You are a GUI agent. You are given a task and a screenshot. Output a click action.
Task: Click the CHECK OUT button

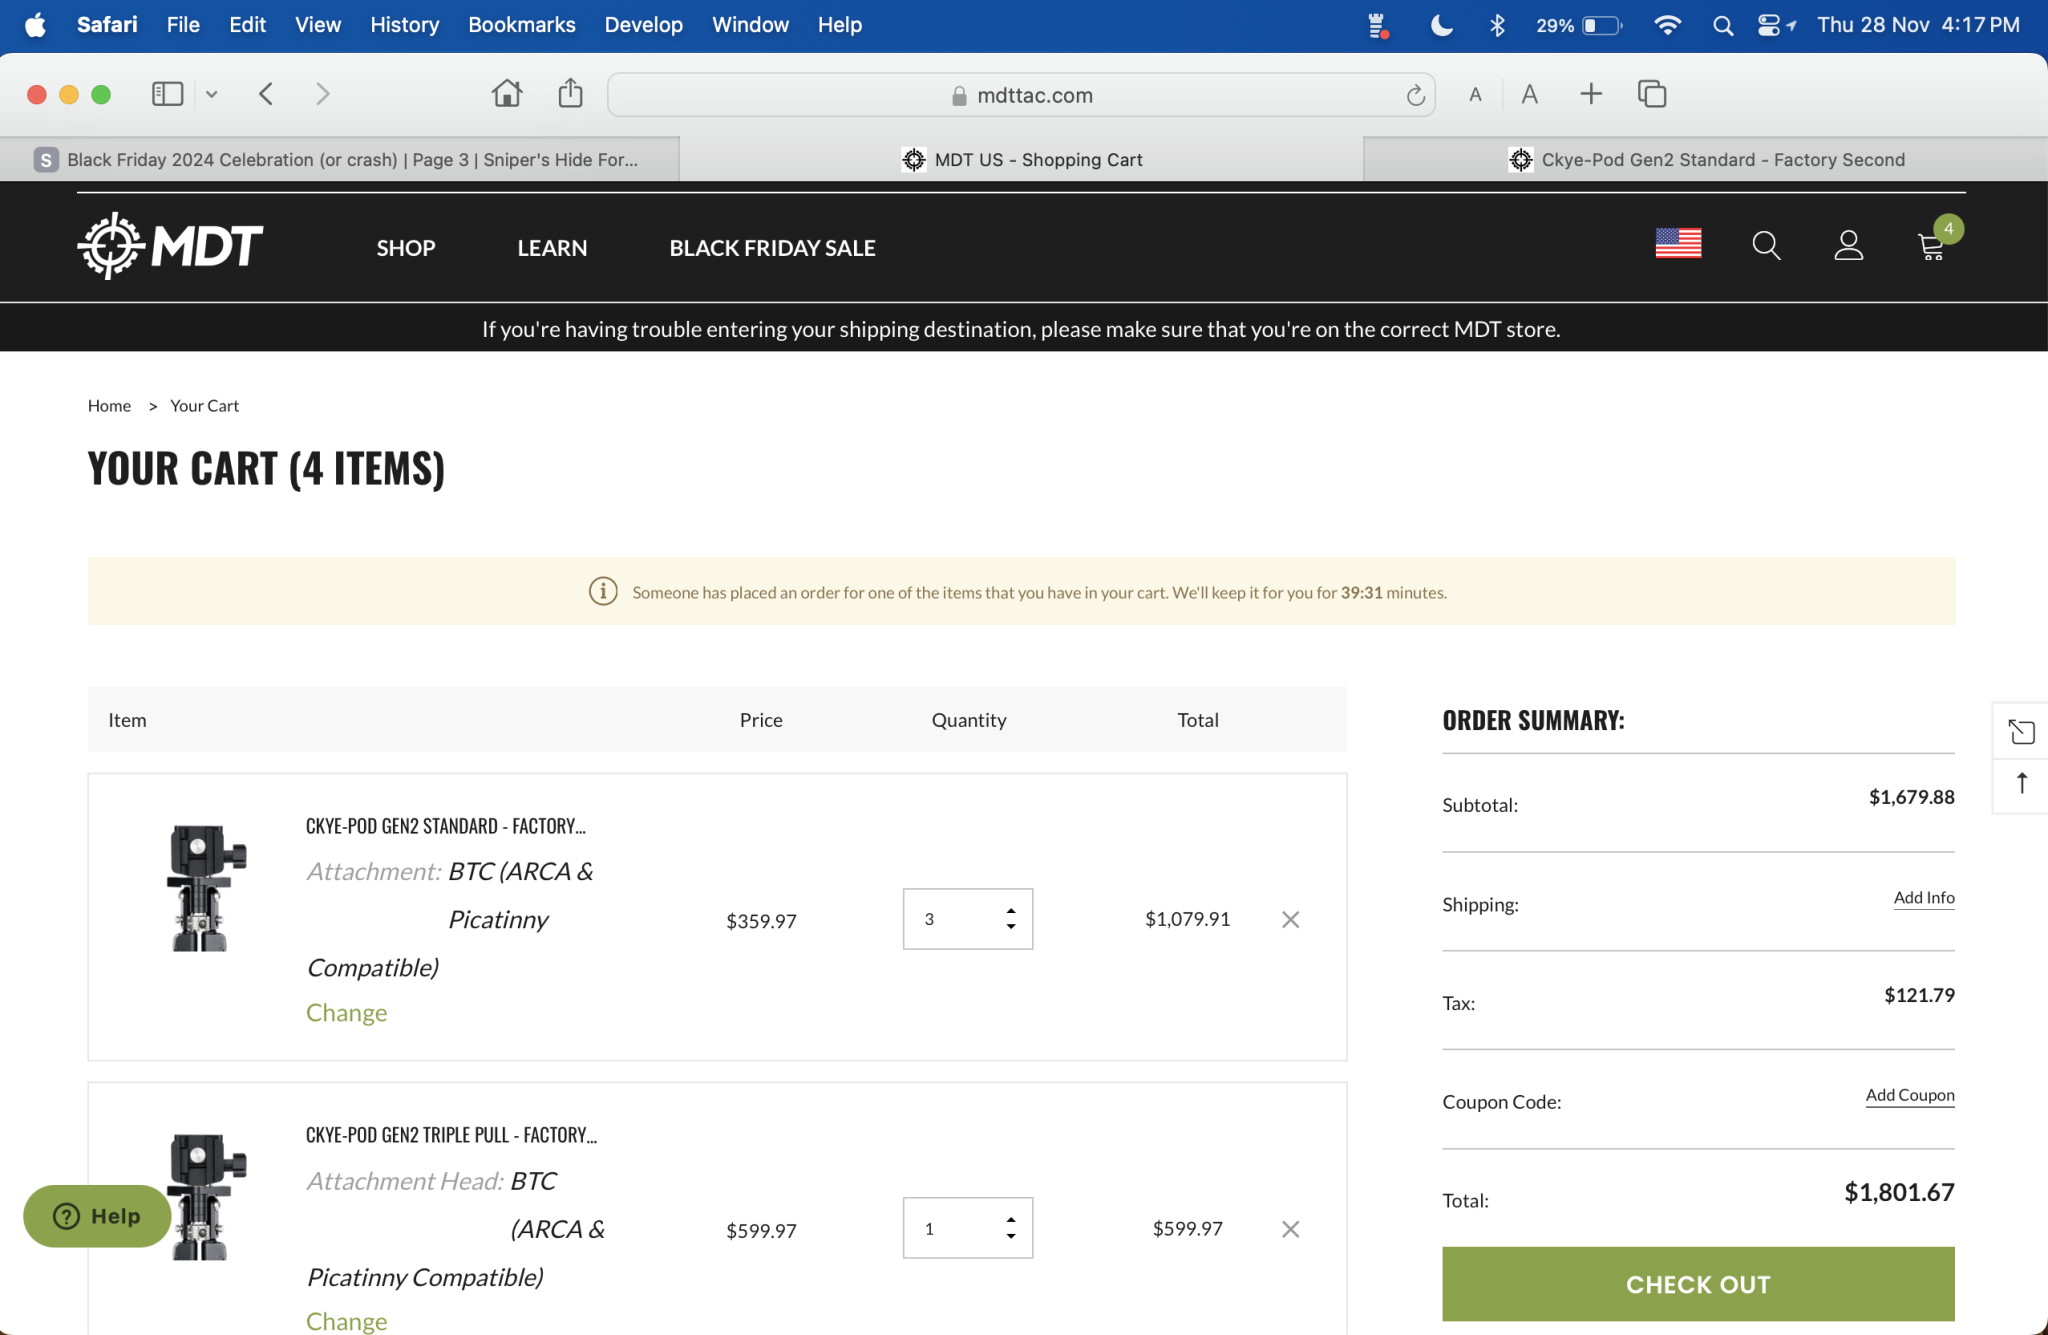coord(1697,1284)
